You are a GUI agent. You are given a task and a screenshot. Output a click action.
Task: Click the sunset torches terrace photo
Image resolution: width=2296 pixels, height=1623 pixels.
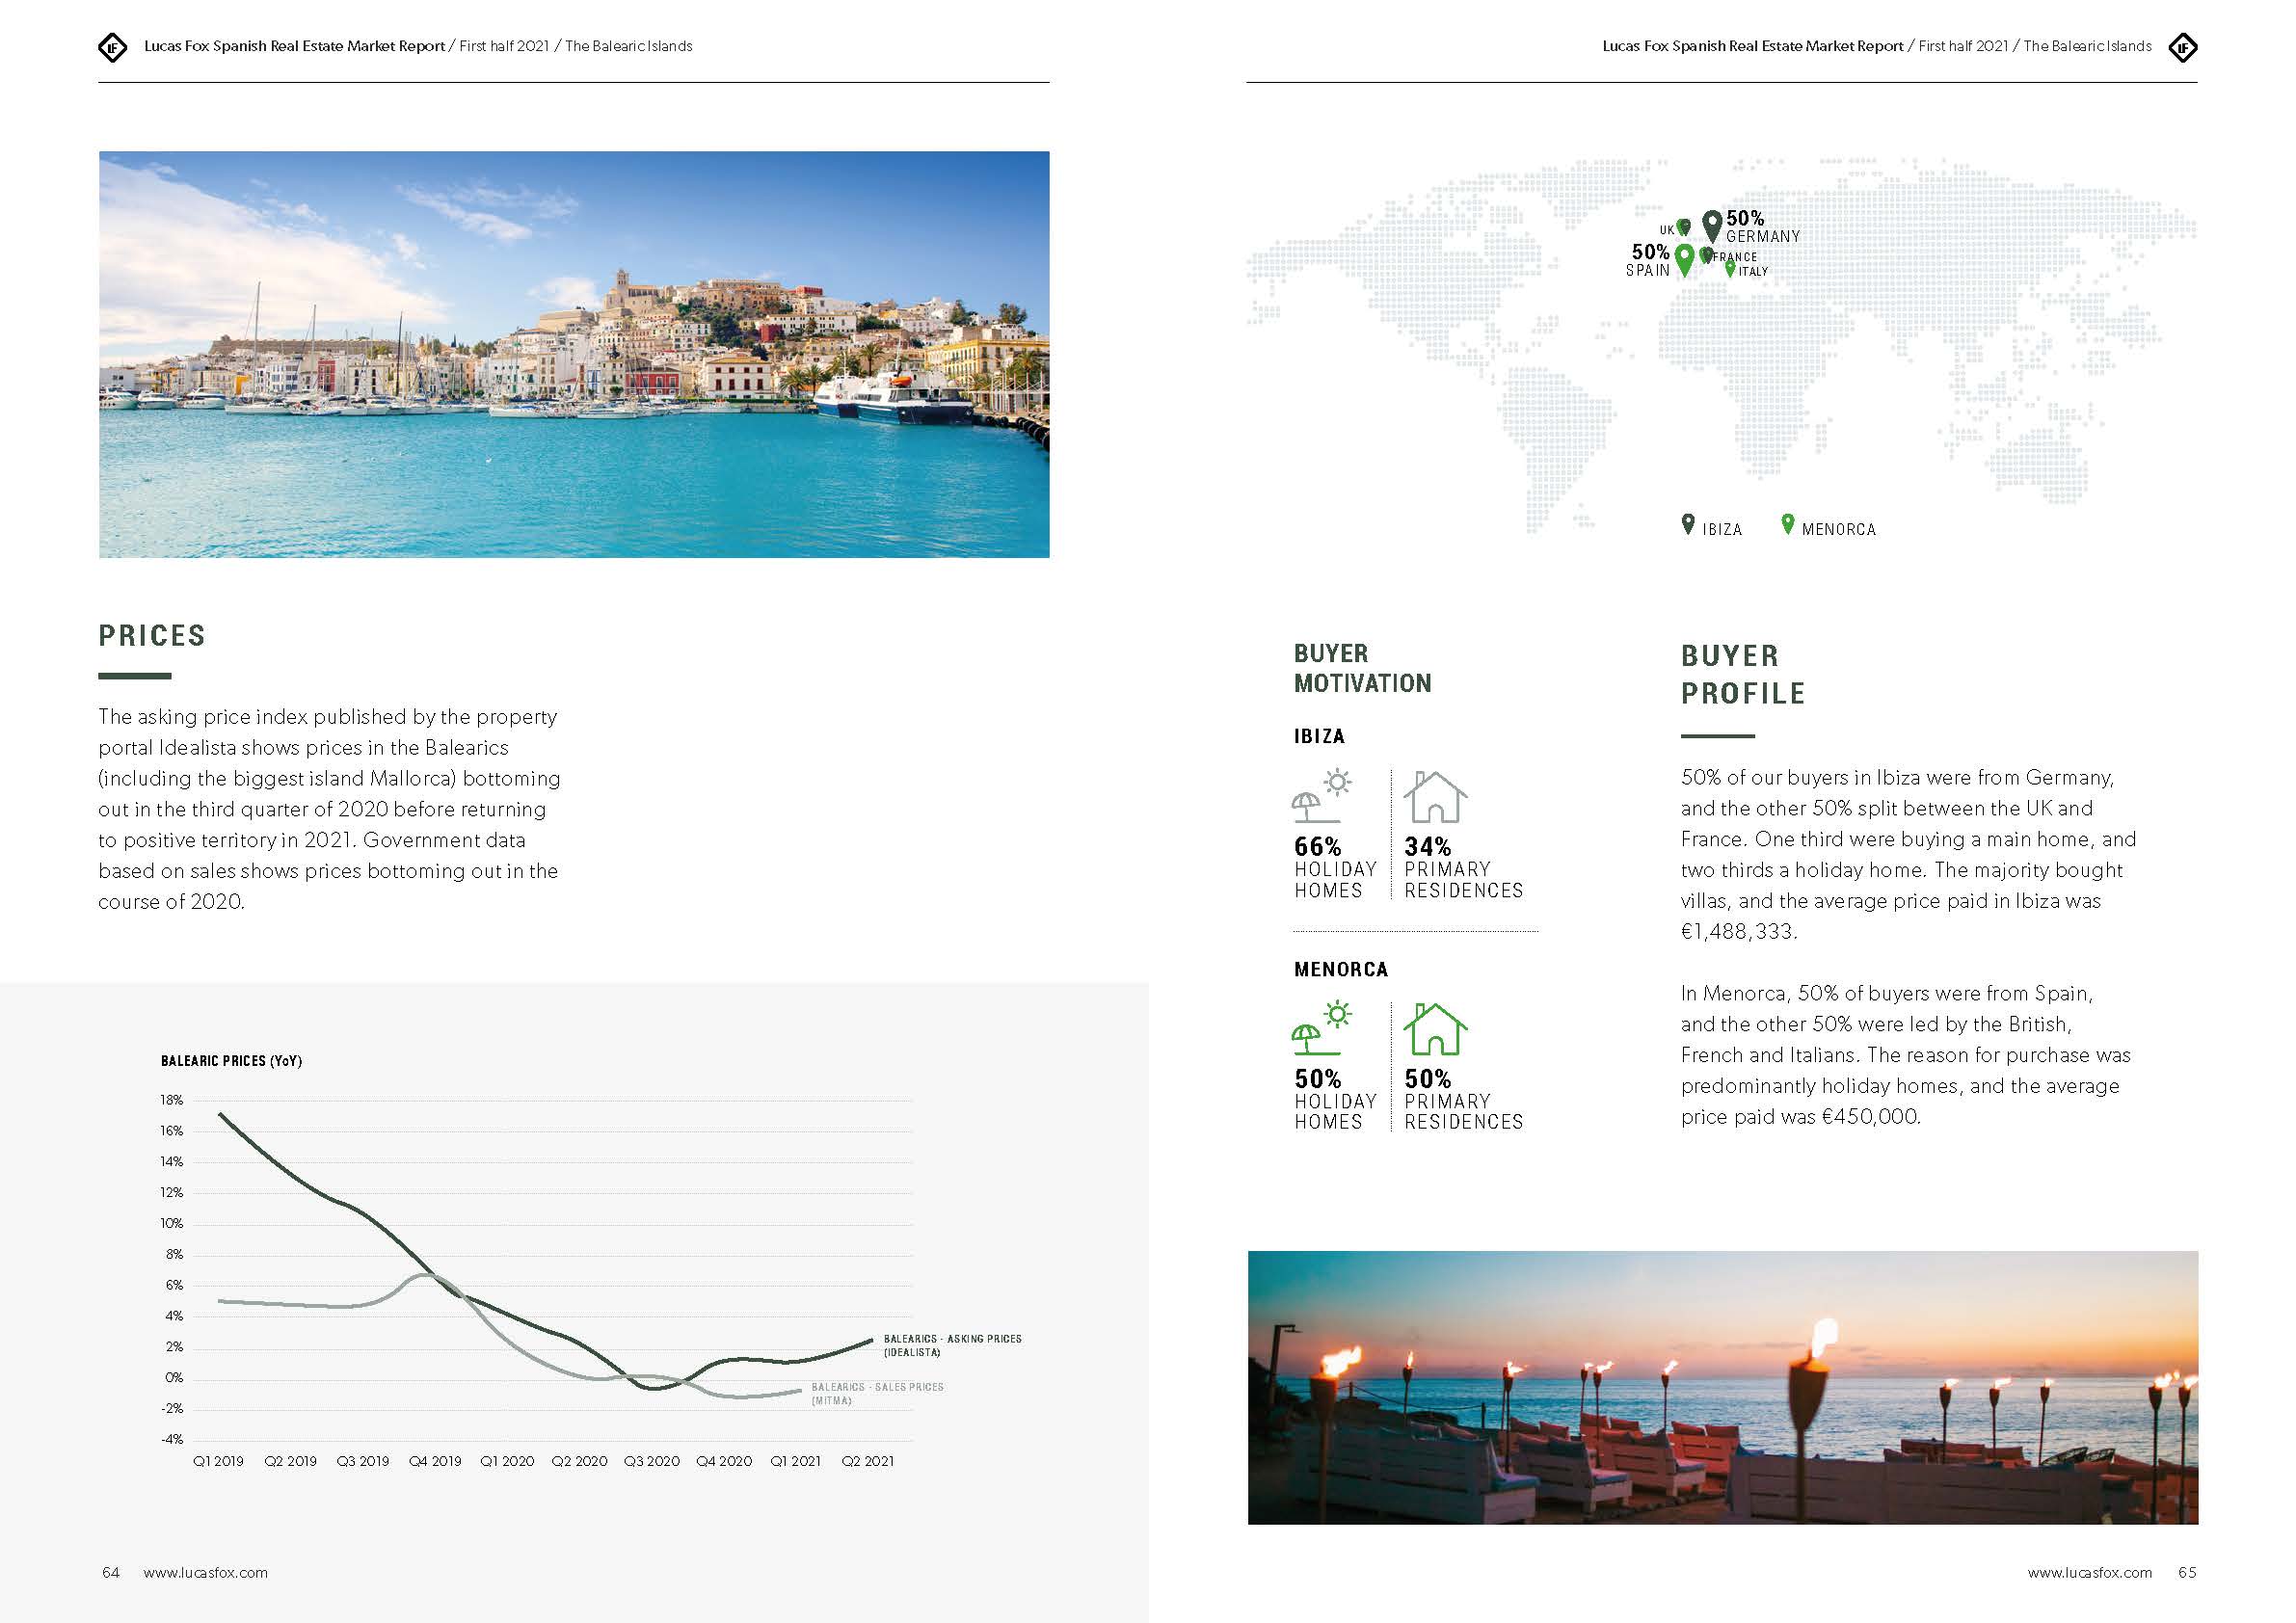point(1723,1387)
